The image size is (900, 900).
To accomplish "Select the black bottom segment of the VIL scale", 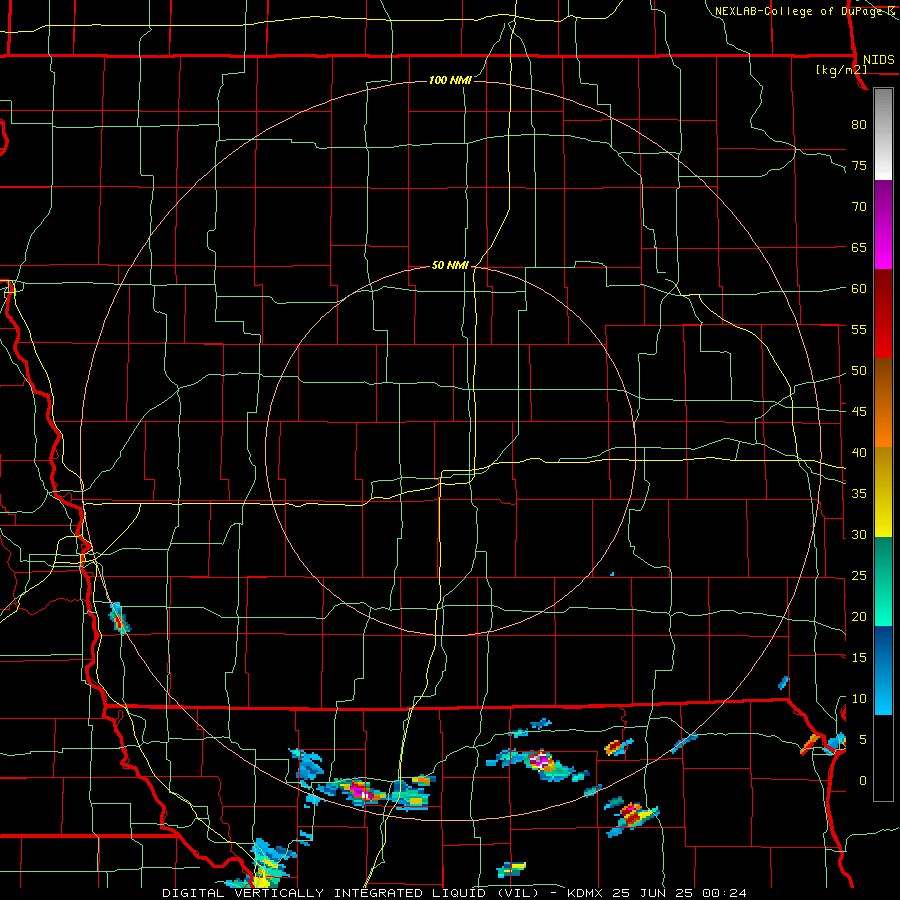I will click(883, 758).
